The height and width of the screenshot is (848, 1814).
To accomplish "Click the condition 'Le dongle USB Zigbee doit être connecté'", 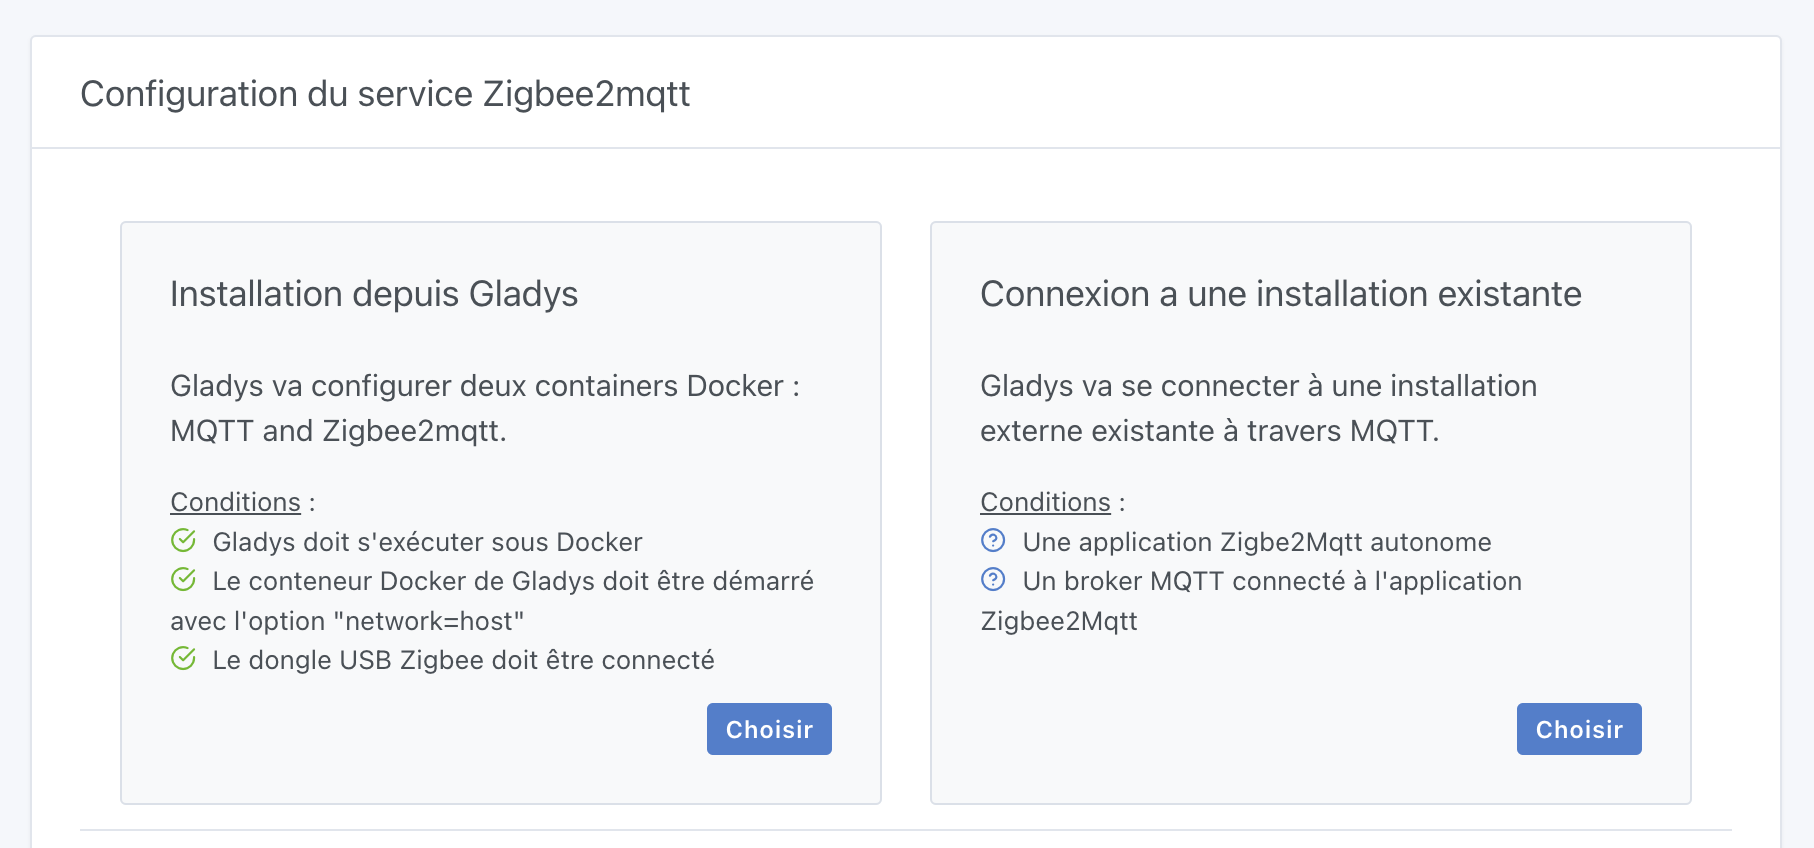I will coord(463,659).
